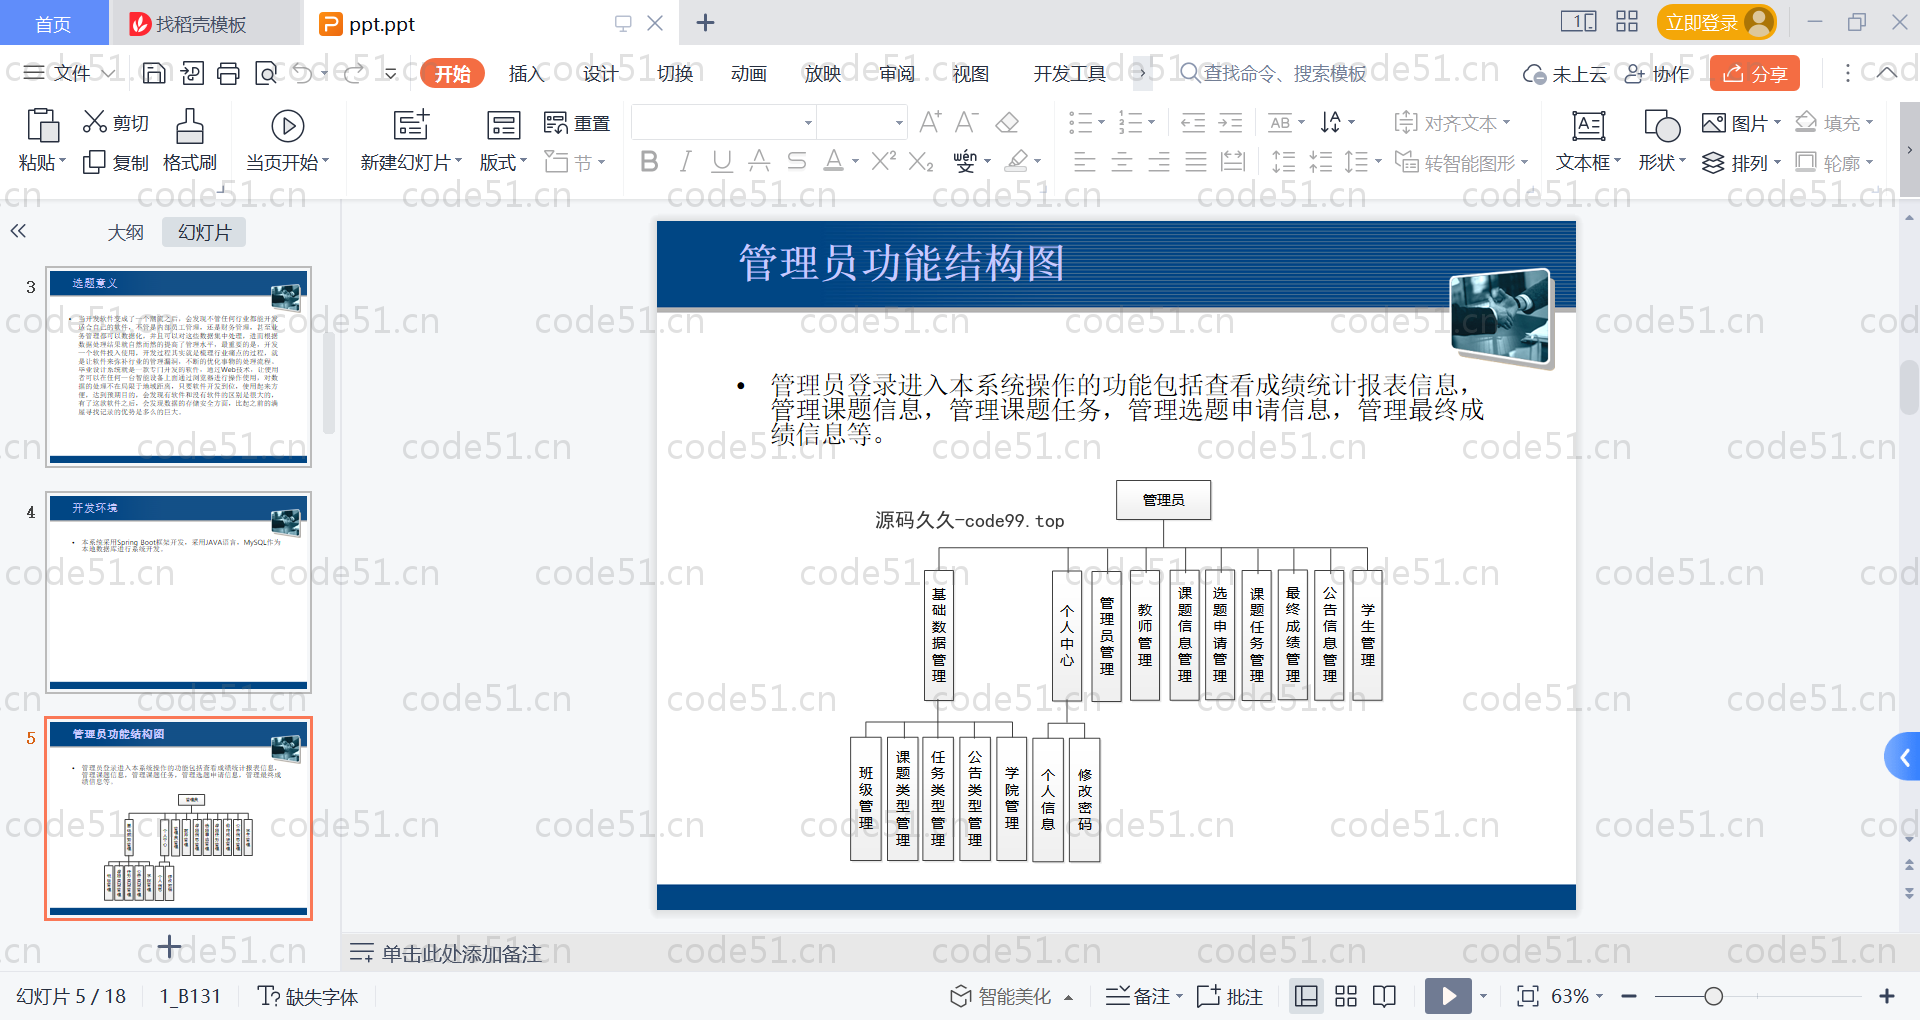Open the font name combo box
Screen dimensions: 1920x1020
(723, 123)
